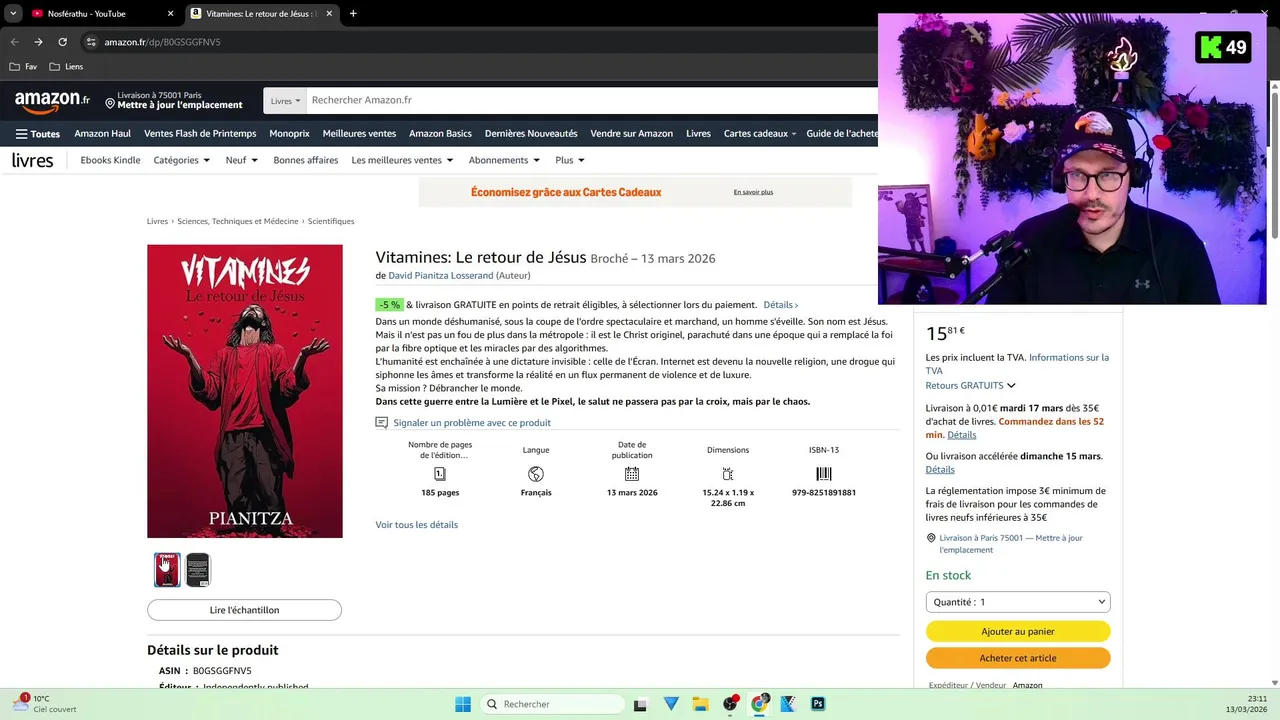Click the dimensions icon
The image size is (1280, 720).
coord(728,474)
